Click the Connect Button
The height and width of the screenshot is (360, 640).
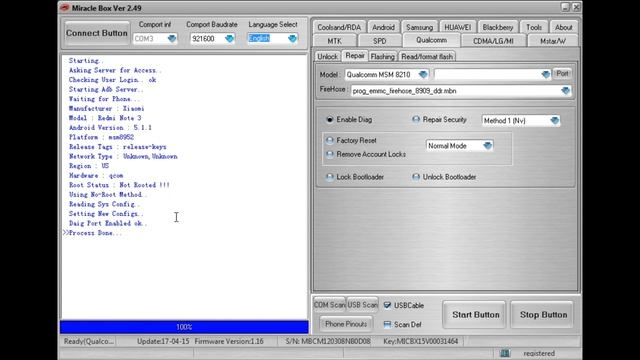97,33
